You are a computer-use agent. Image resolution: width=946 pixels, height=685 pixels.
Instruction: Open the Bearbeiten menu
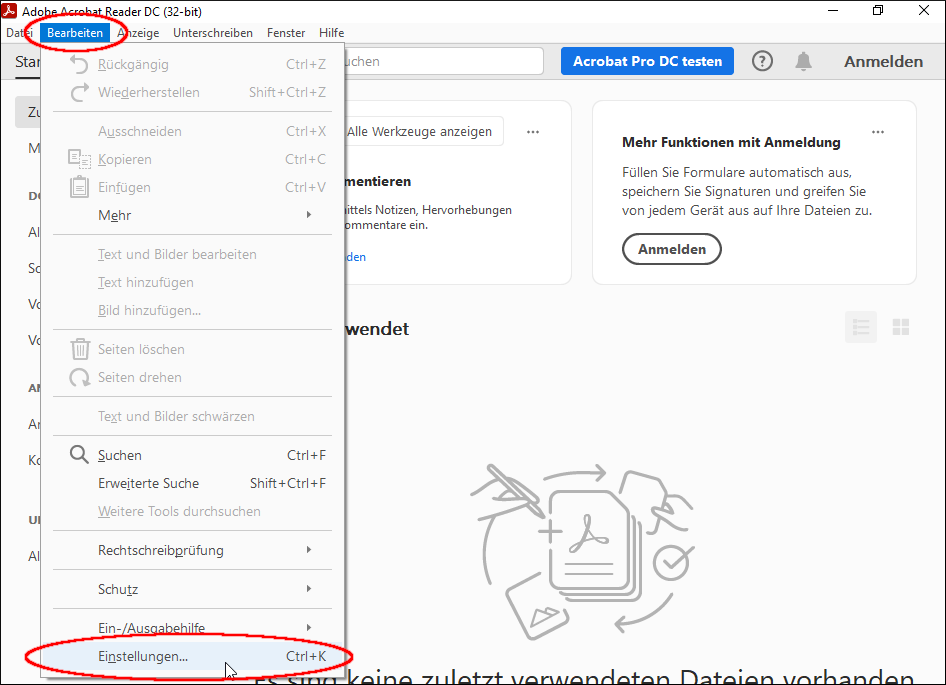coord(75,33)
